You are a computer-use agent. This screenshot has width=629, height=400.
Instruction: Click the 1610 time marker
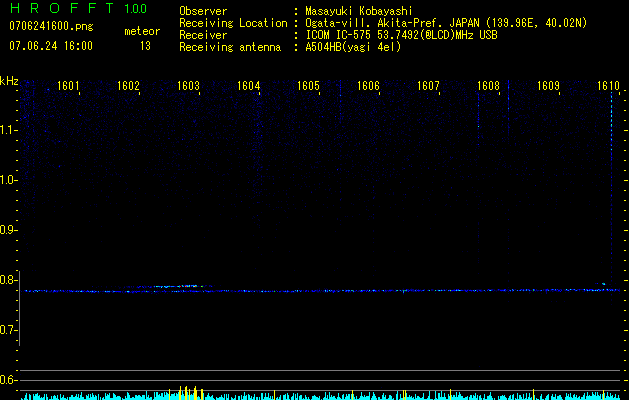click(x=608, y=86)
